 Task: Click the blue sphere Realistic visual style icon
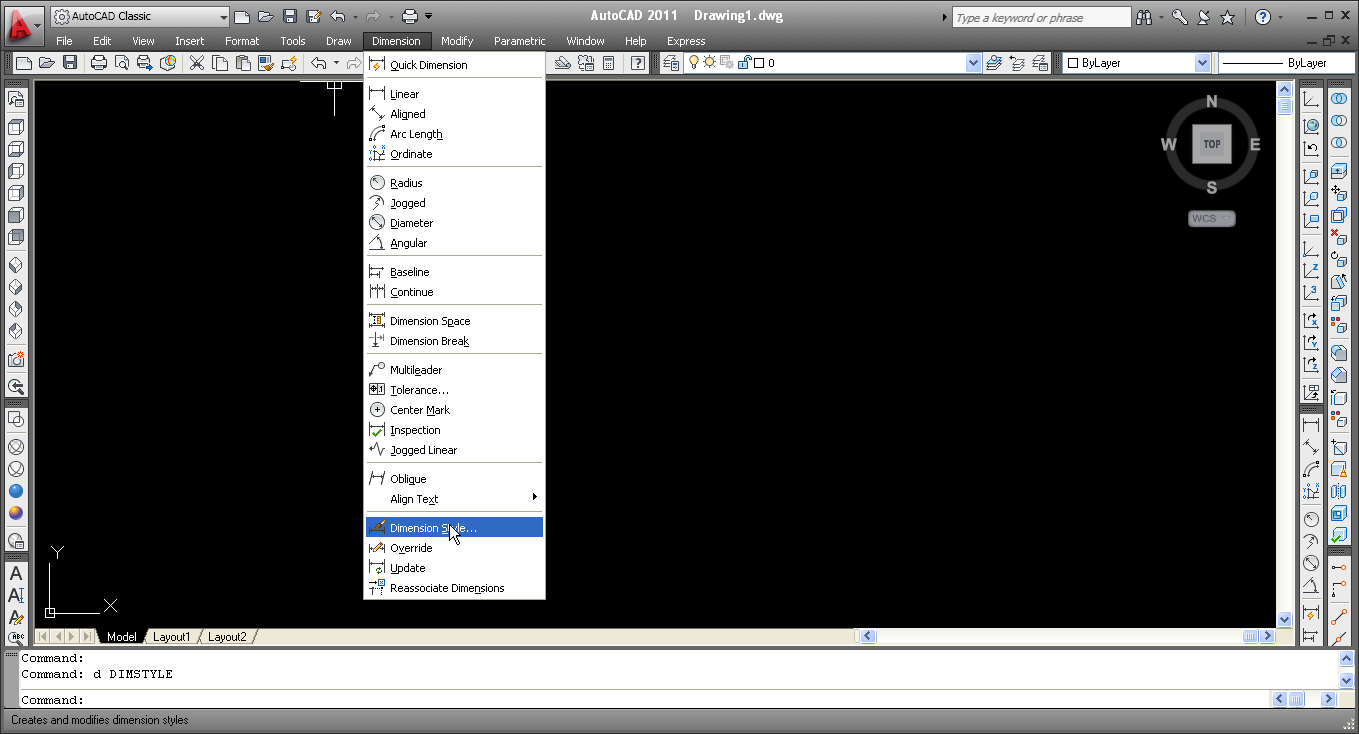(x=16, y=491)
